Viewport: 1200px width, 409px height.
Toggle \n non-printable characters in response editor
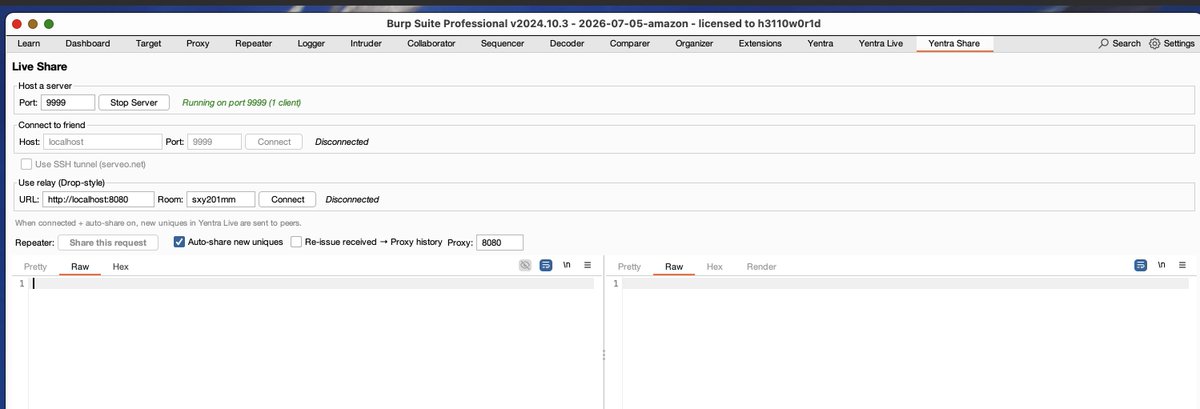(1162, 265)
